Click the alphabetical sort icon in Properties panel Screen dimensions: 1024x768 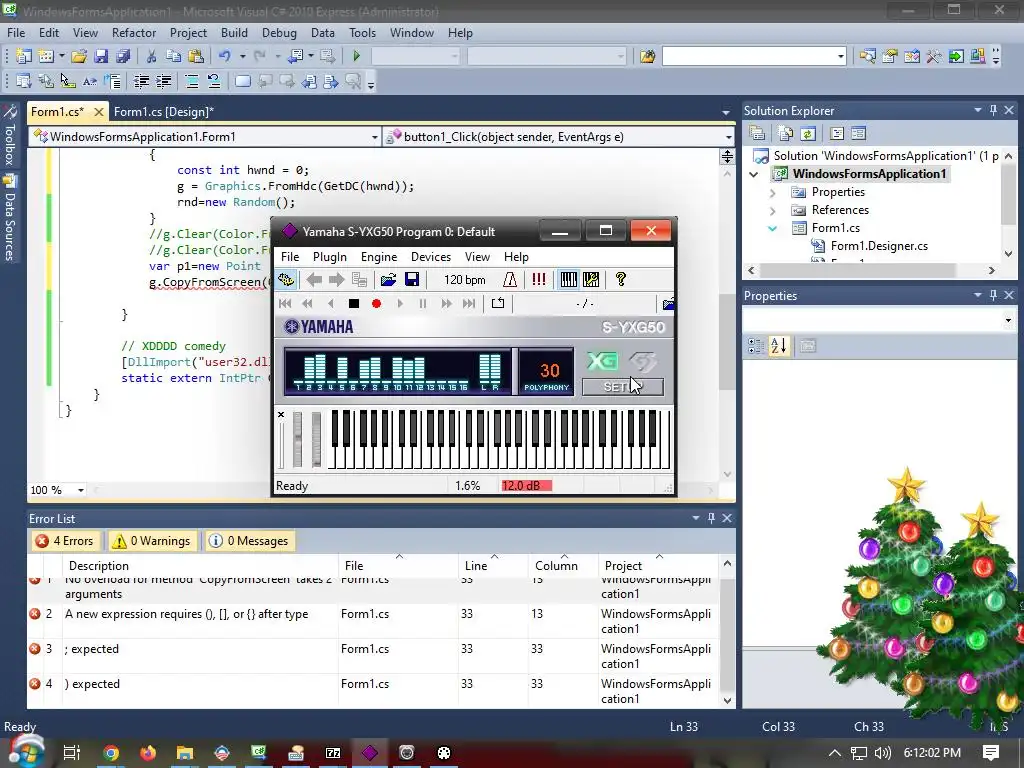(778, 345)
